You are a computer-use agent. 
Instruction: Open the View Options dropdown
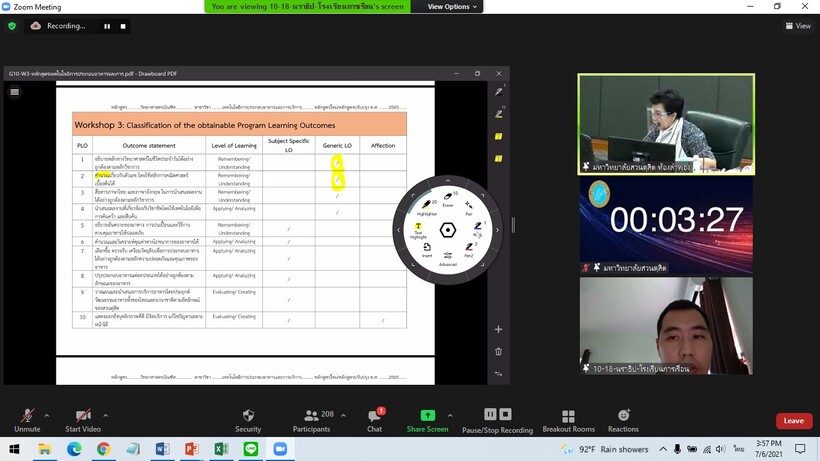pos(452,6)
